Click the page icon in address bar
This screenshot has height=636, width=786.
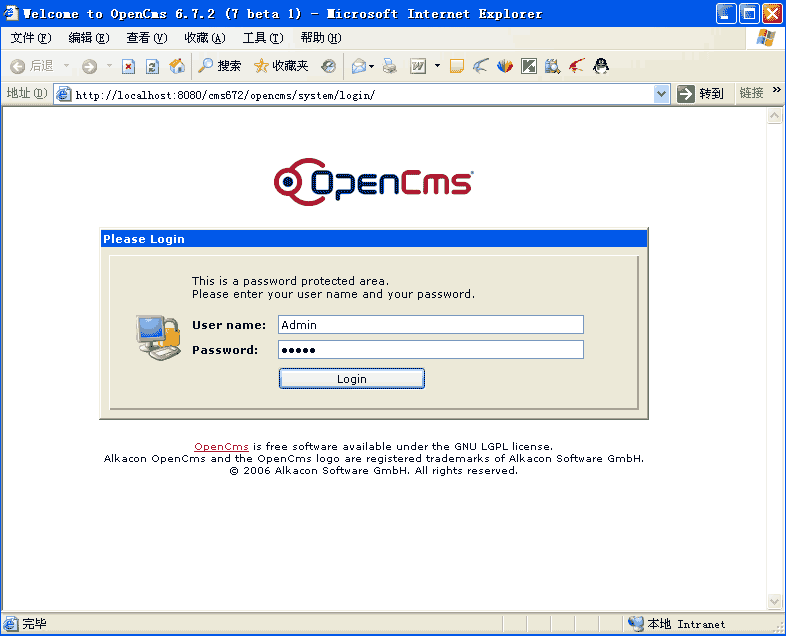click(64, 94)
